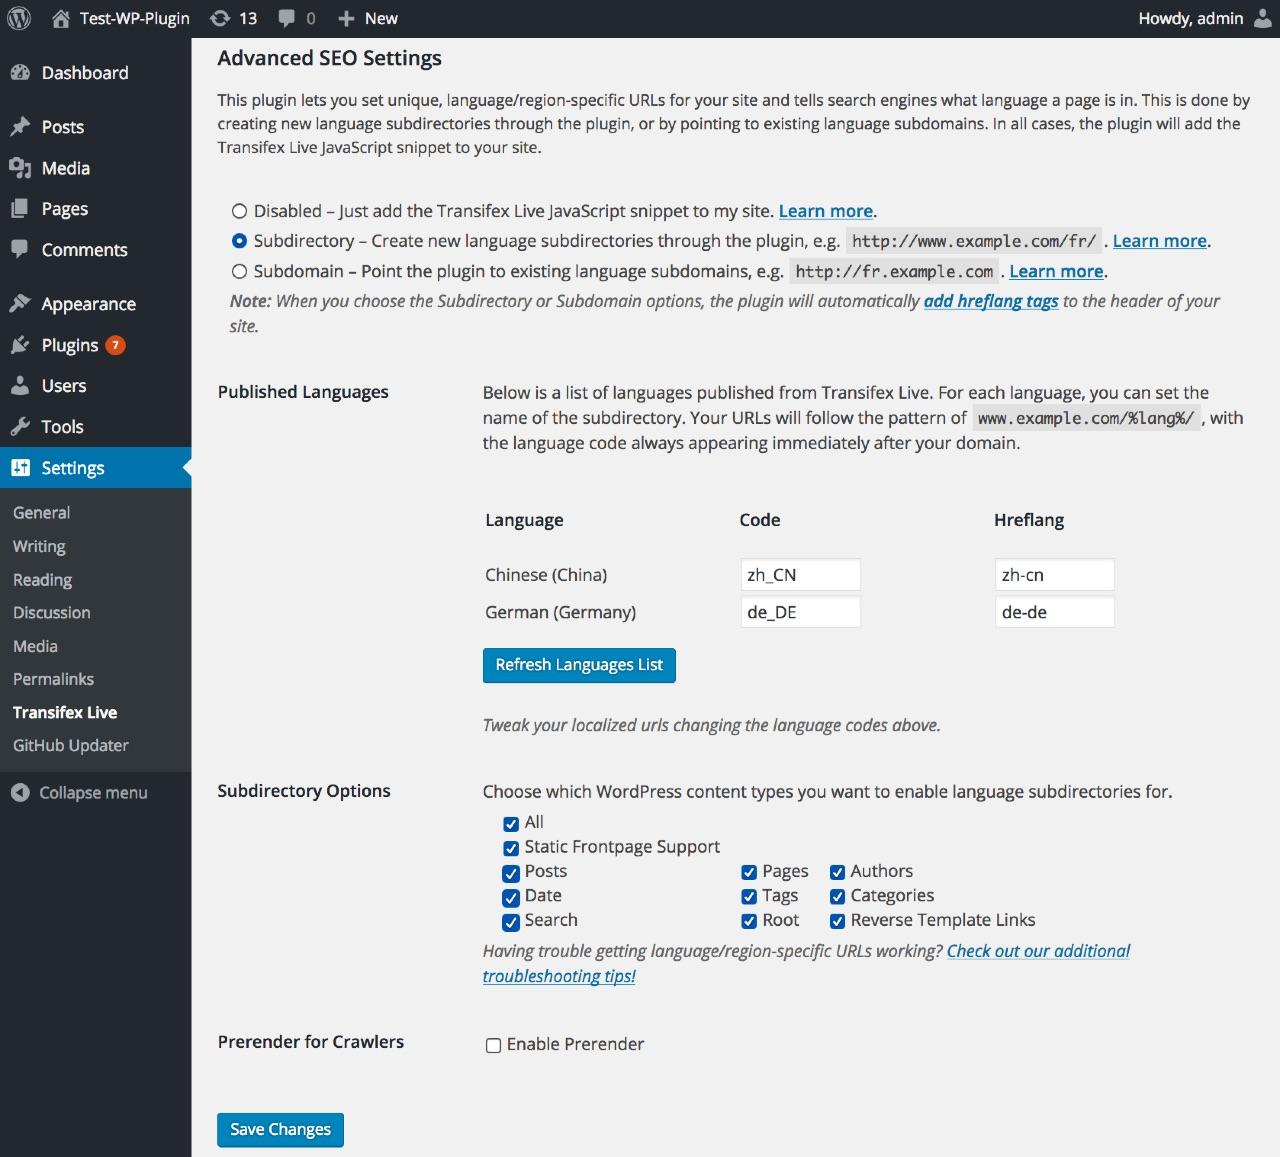
Task: Uncheck the Date checkbox
Action: (x=511, y=897)
